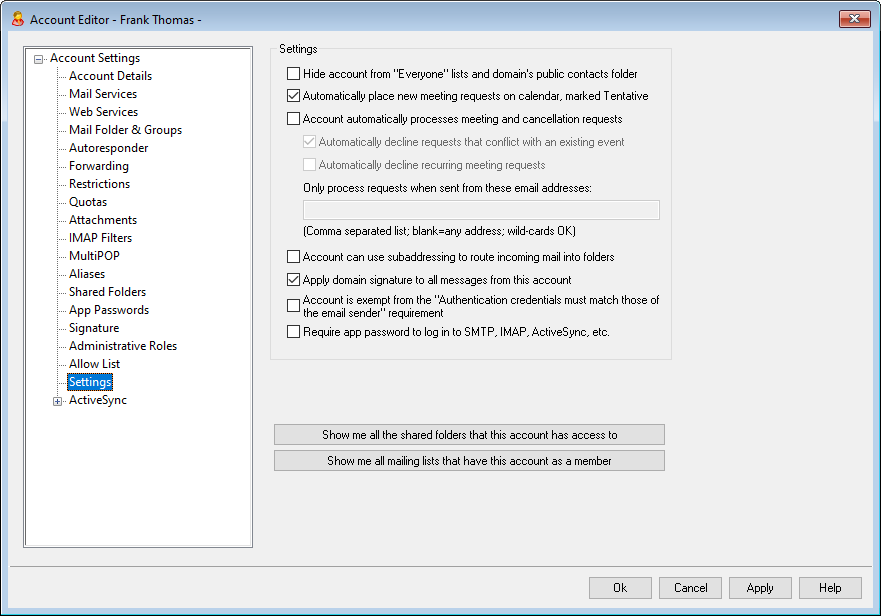
Task: Click the Account Editor title bar icon
Action: (x=17, y=19)
